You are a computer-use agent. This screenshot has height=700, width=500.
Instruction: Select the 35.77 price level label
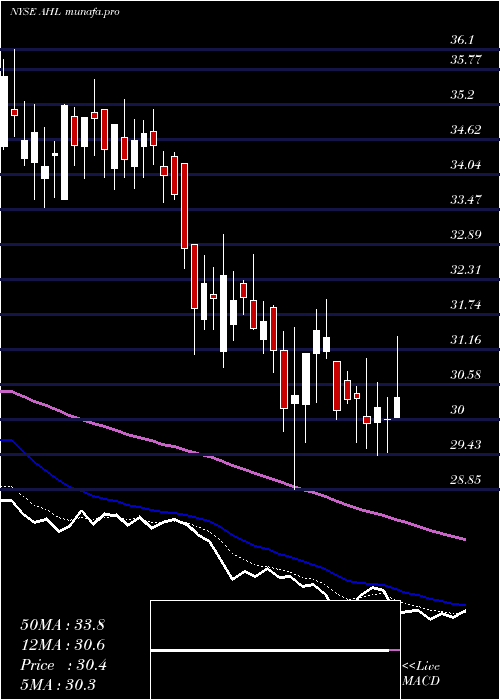click(466, 60)
